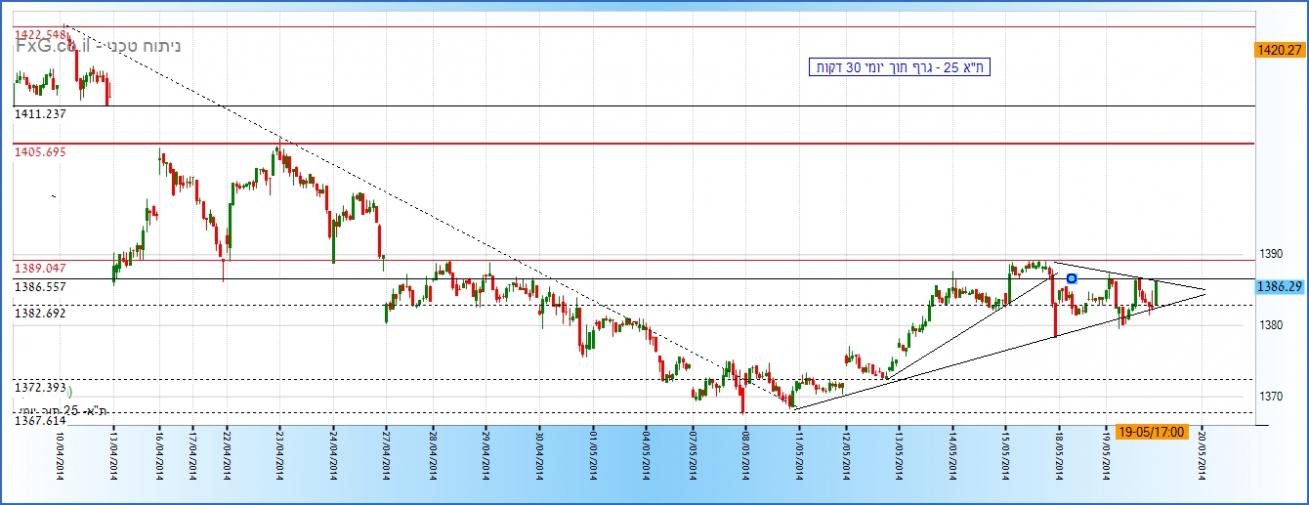Click the 1382.692 dashed level label
Viewport: 1309px width, 505px height.
[40, 313]
